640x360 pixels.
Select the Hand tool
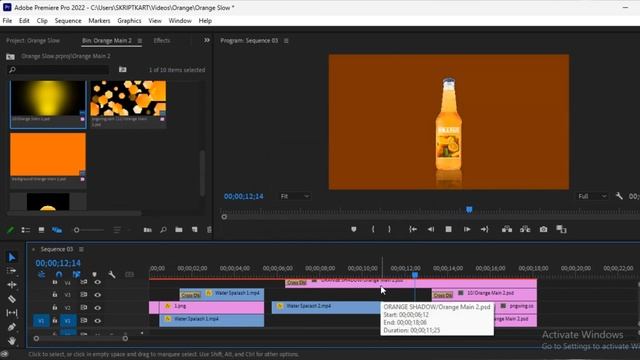coord(11,340)
